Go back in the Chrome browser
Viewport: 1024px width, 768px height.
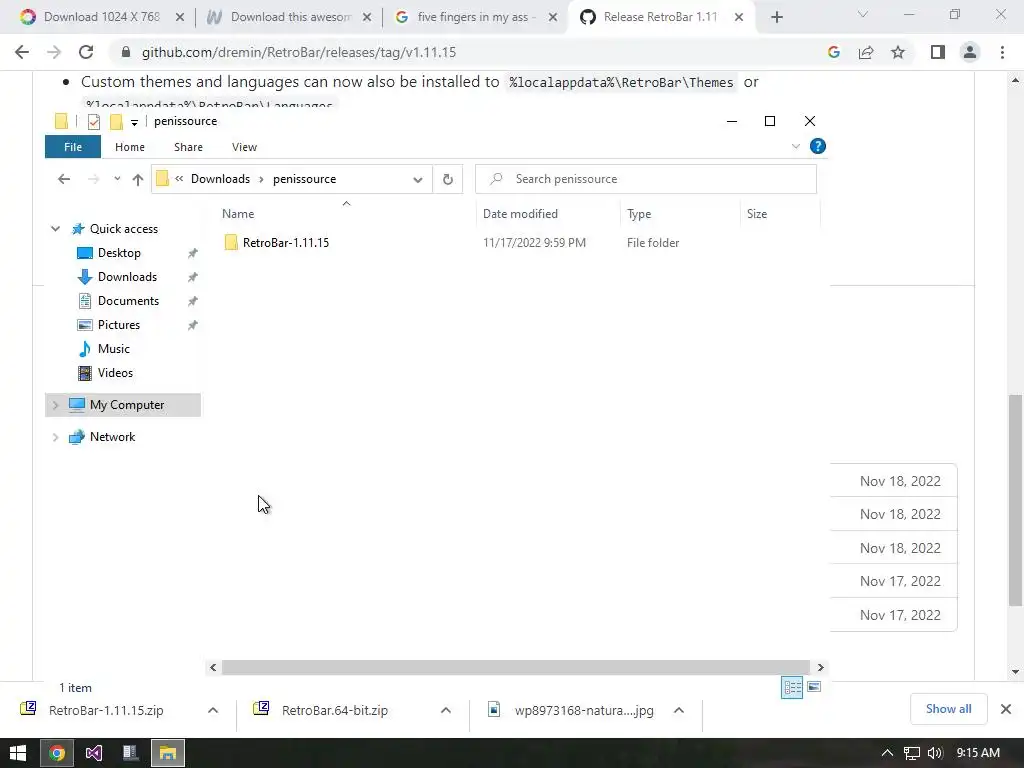point(22,52)
